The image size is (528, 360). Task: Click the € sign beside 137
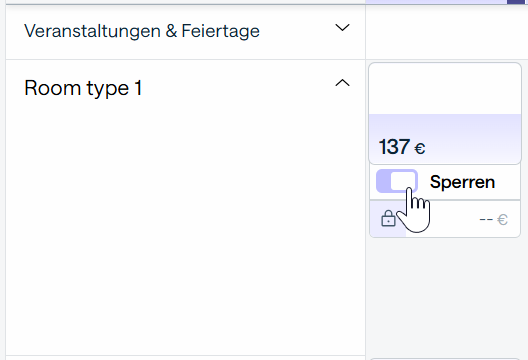(x=420, y=149)
